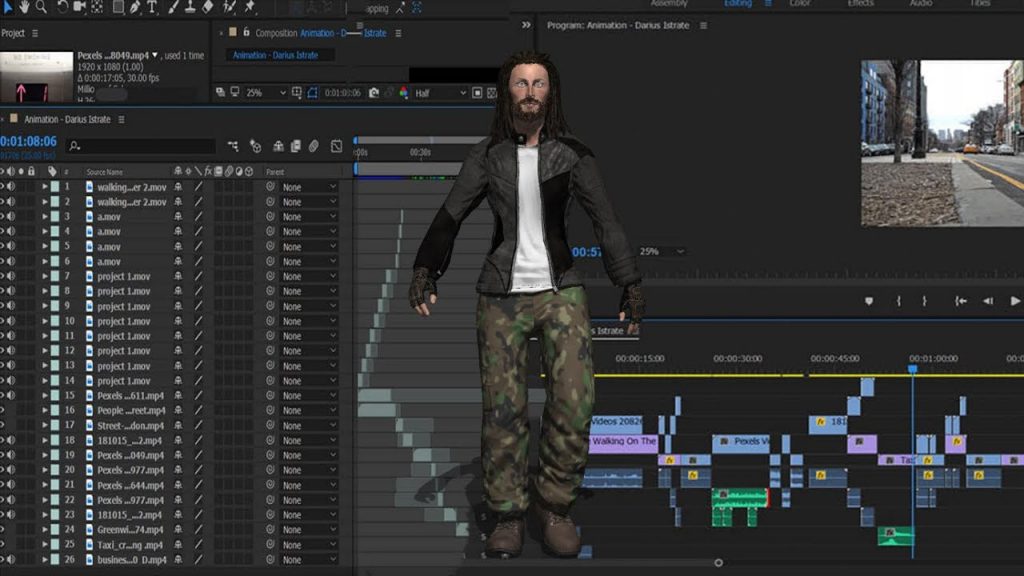Open the Parent dropdown for layer 5
The width and height of the screenshot is (1024, 576).
pos(308,247)
